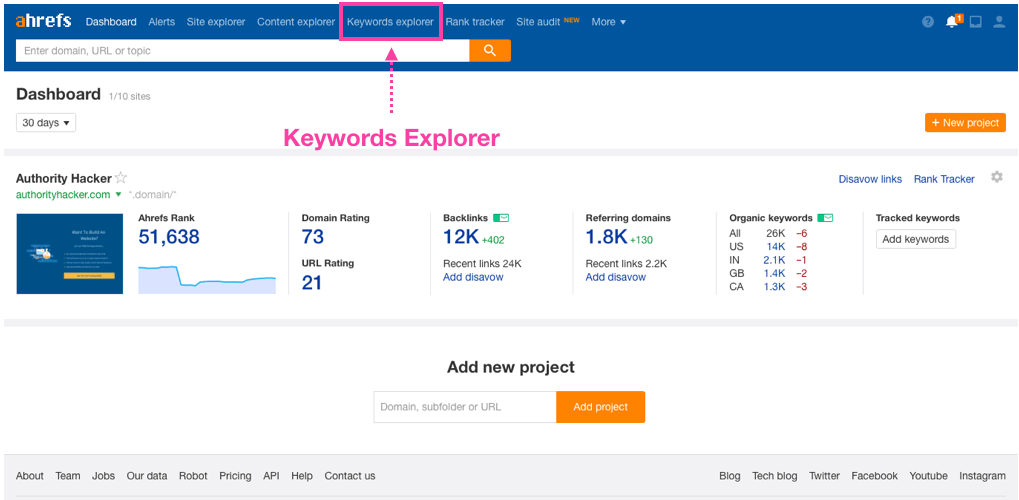Open the Tech blog footer link

[775, 476]
